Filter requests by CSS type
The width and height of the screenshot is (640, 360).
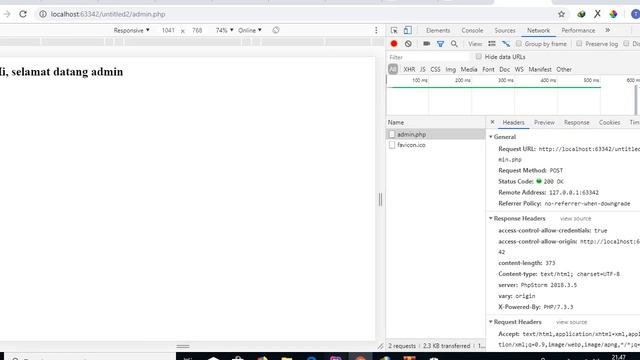(x=435, y=69)
